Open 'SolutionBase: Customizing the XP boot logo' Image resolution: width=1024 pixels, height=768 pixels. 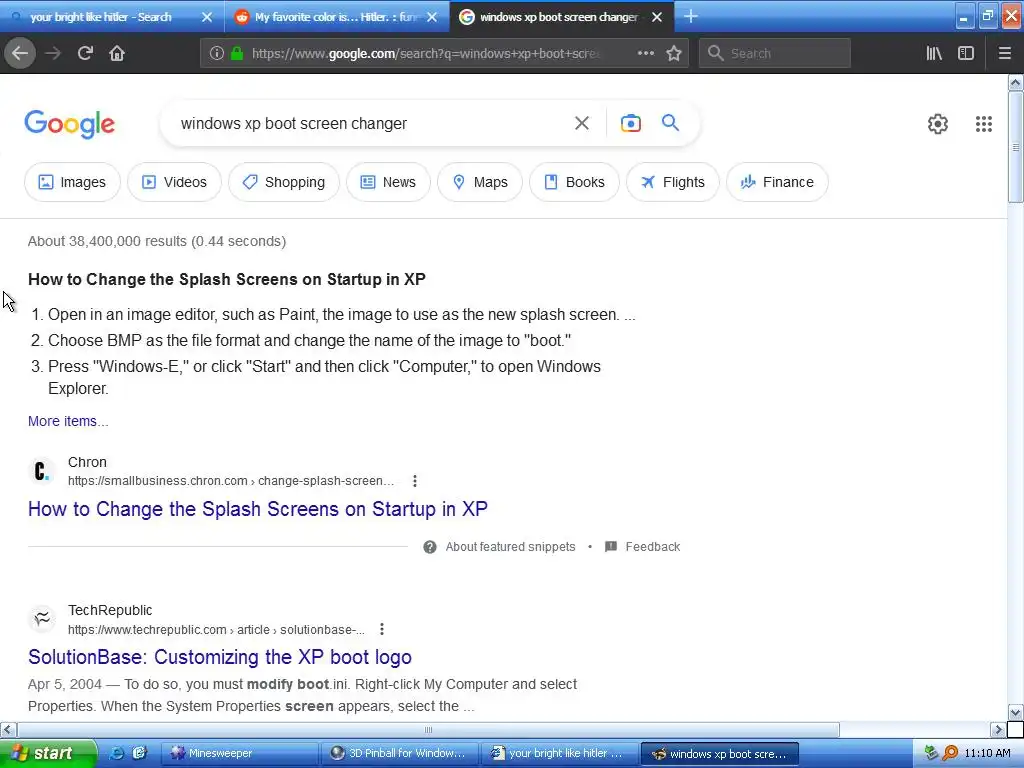(x=220, y=657)
